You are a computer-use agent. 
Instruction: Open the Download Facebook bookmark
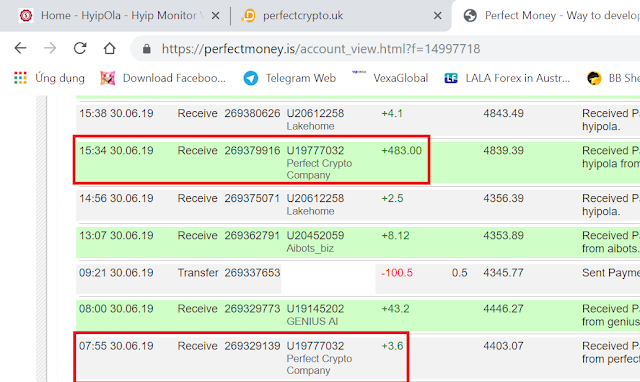163,78
